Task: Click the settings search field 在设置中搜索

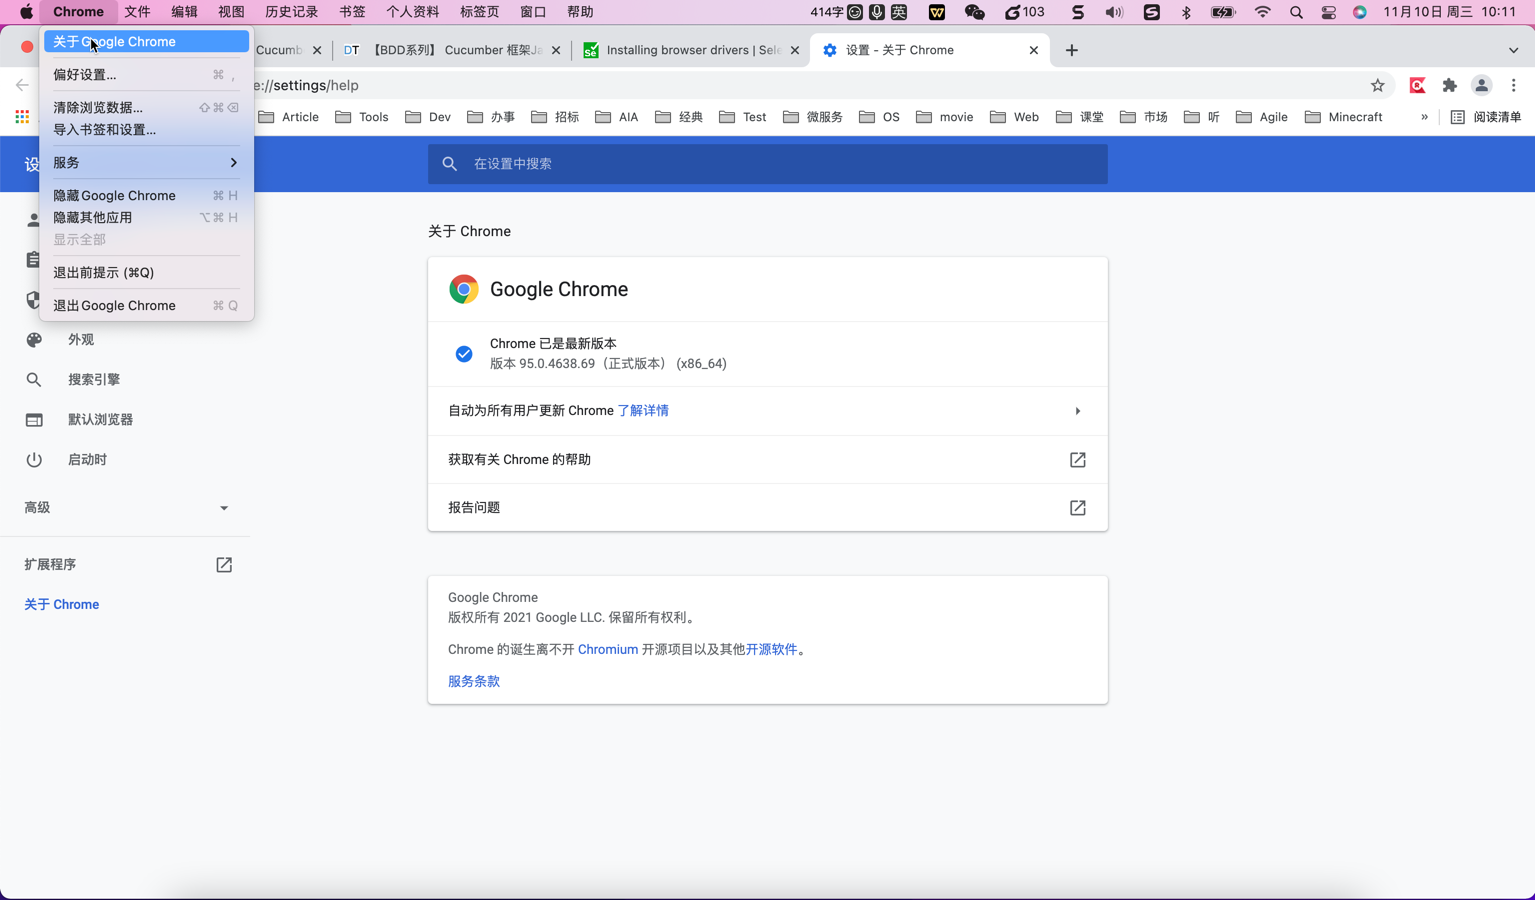Action: pyautogui.click(x=768, y=164)
